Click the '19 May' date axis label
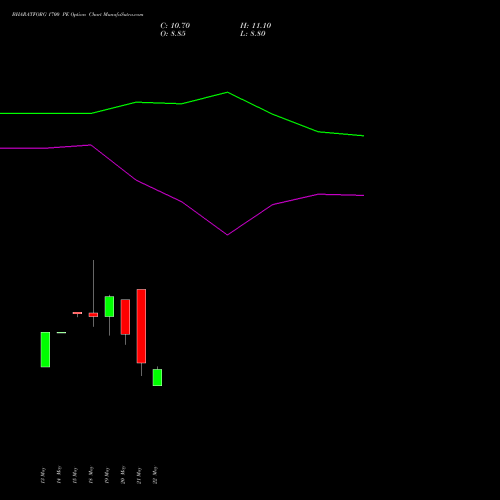Image resolution: width=500 pixels, height=500 pixels. point(107,475)
